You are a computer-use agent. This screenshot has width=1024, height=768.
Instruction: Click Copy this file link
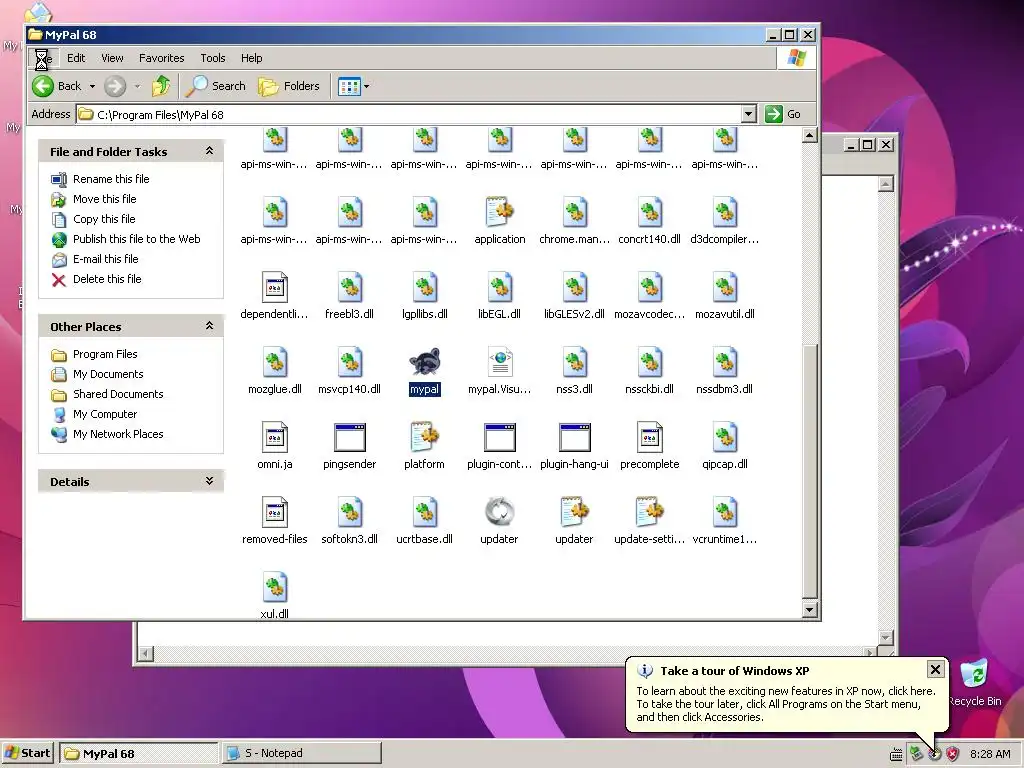104,219
